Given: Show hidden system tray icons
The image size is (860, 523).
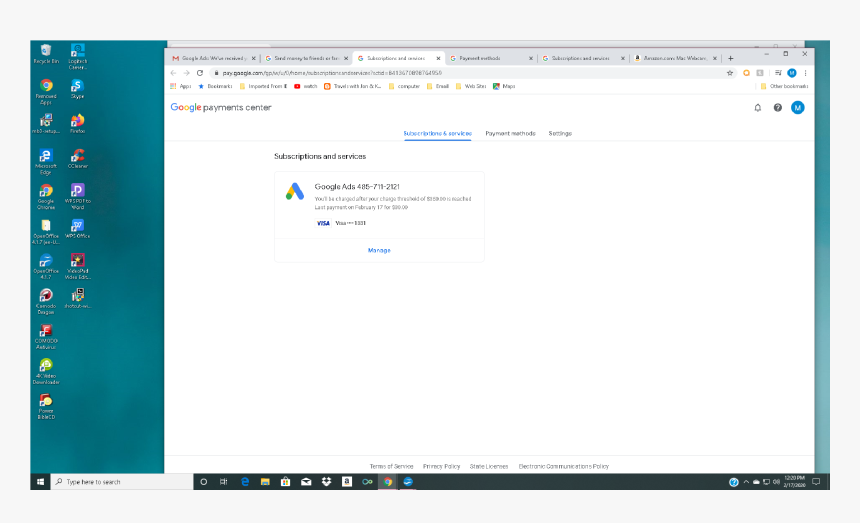Looking at the screenshot, I should click(746, 482).
